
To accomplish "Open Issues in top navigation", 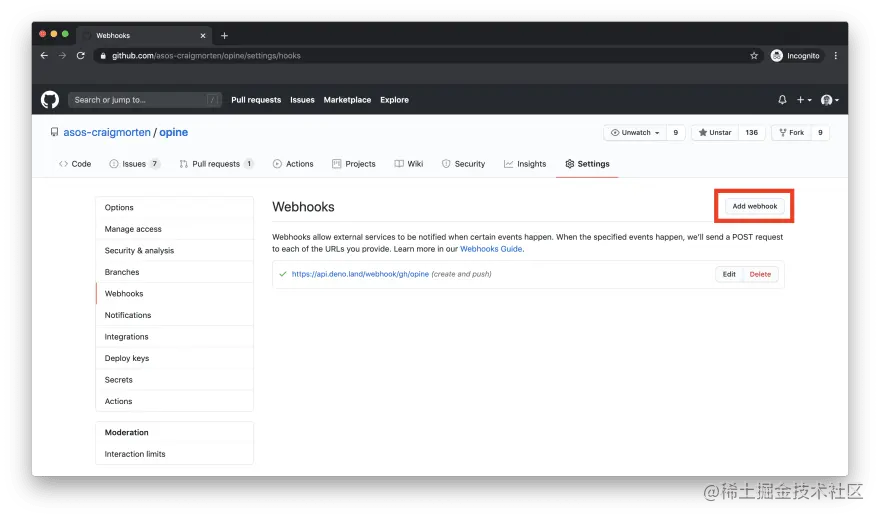I will point(302,100).
